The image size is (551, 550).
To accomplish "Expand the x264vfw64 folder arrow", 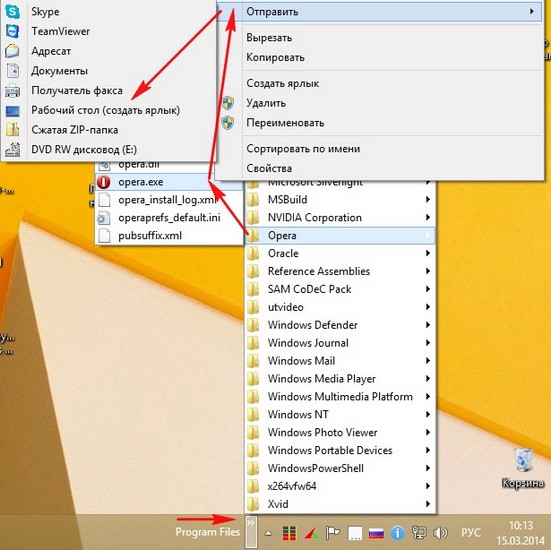I will [428, 486].
